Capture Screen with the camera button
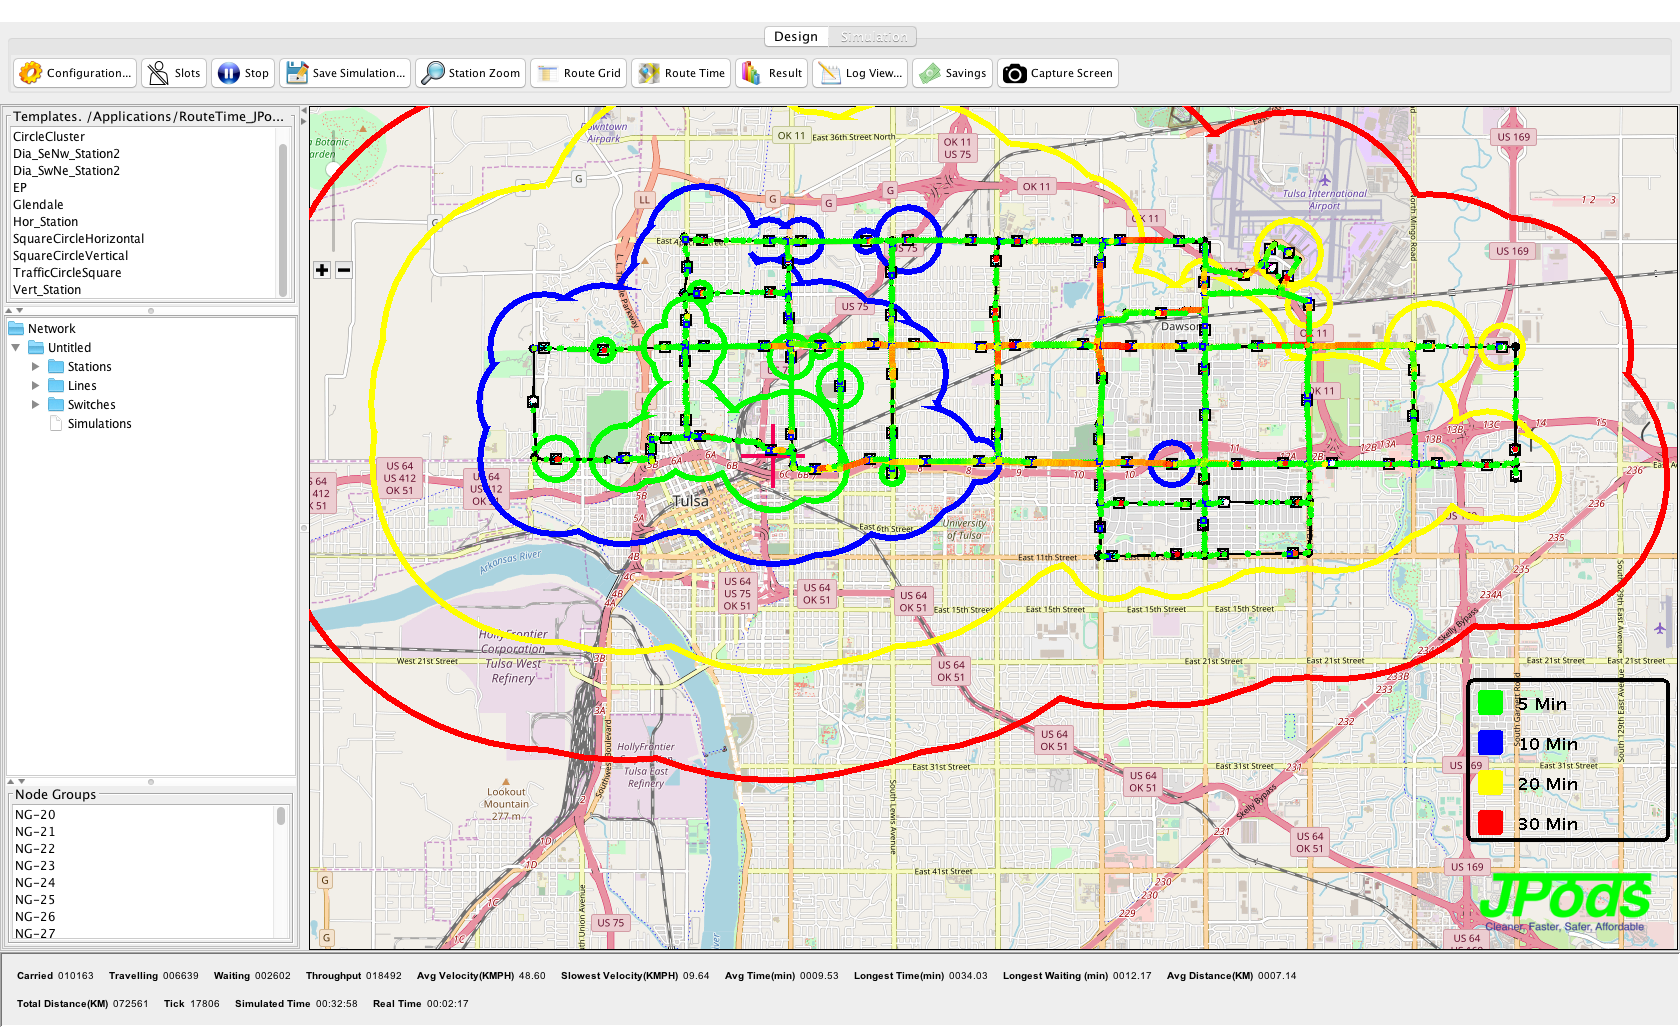Screen dimensions: 1680x1027 tap(1015, 73)
